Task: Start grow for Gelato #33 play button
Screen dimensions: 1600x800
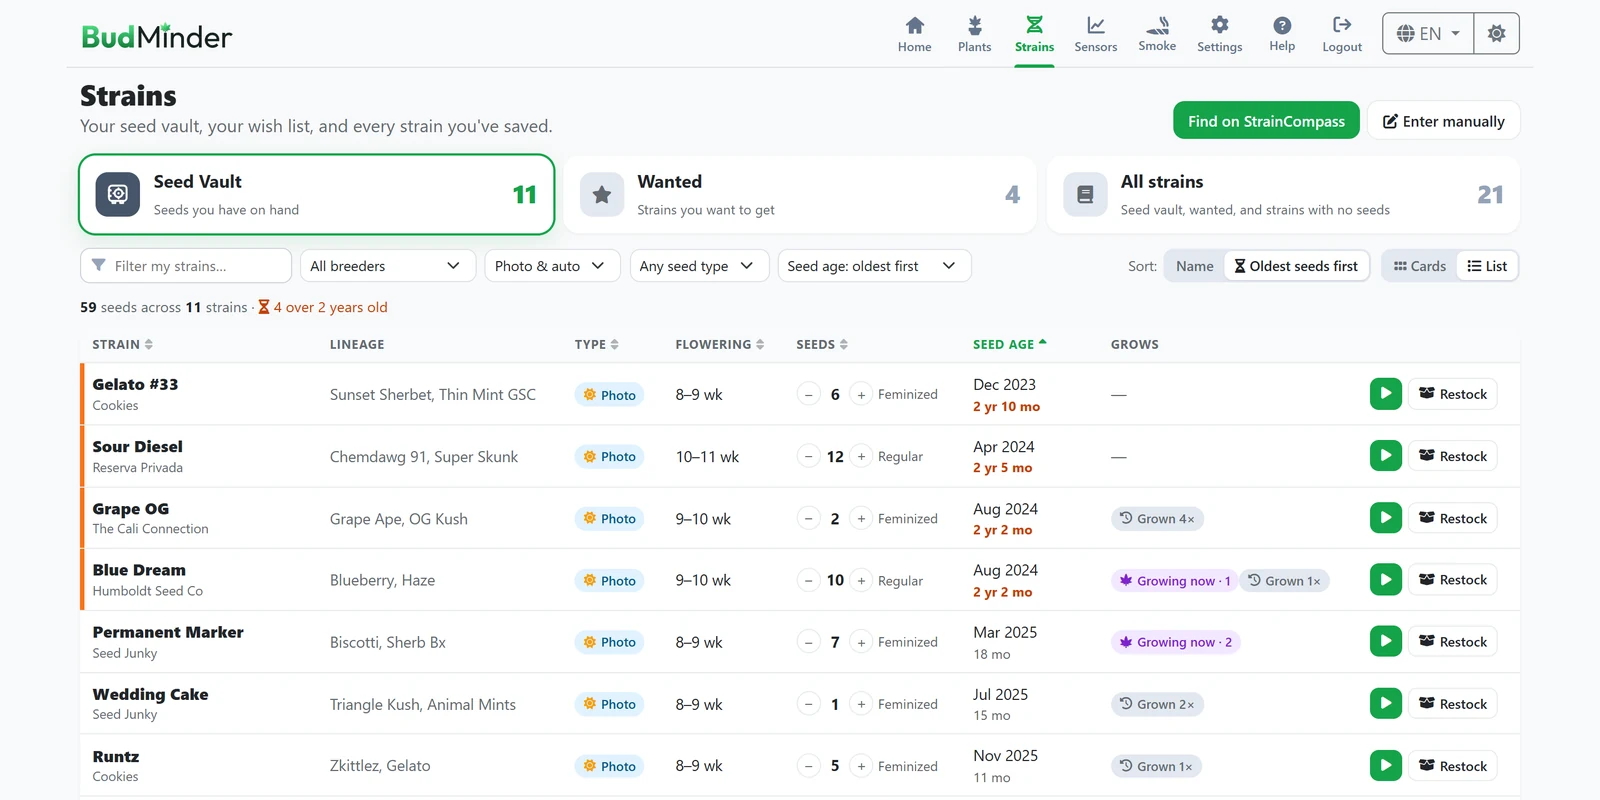Action: (1385, 394)
